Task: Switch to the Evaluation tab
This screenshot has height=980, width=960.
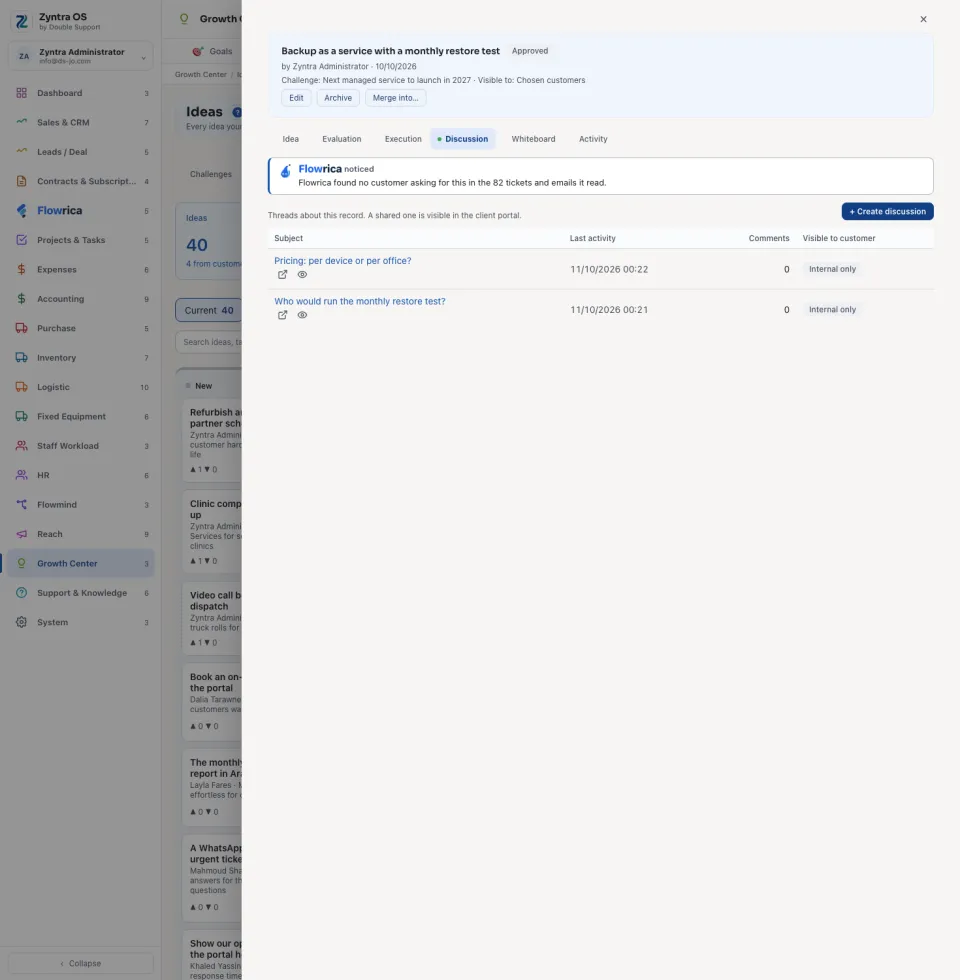Action: coord(342,139)
